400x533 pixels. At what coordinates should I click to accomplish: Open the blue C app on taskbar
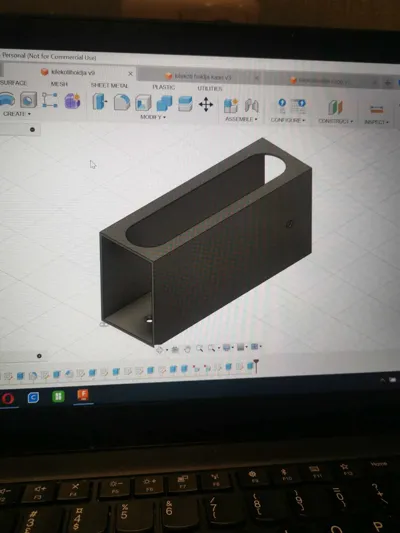(x=33, y=397)
